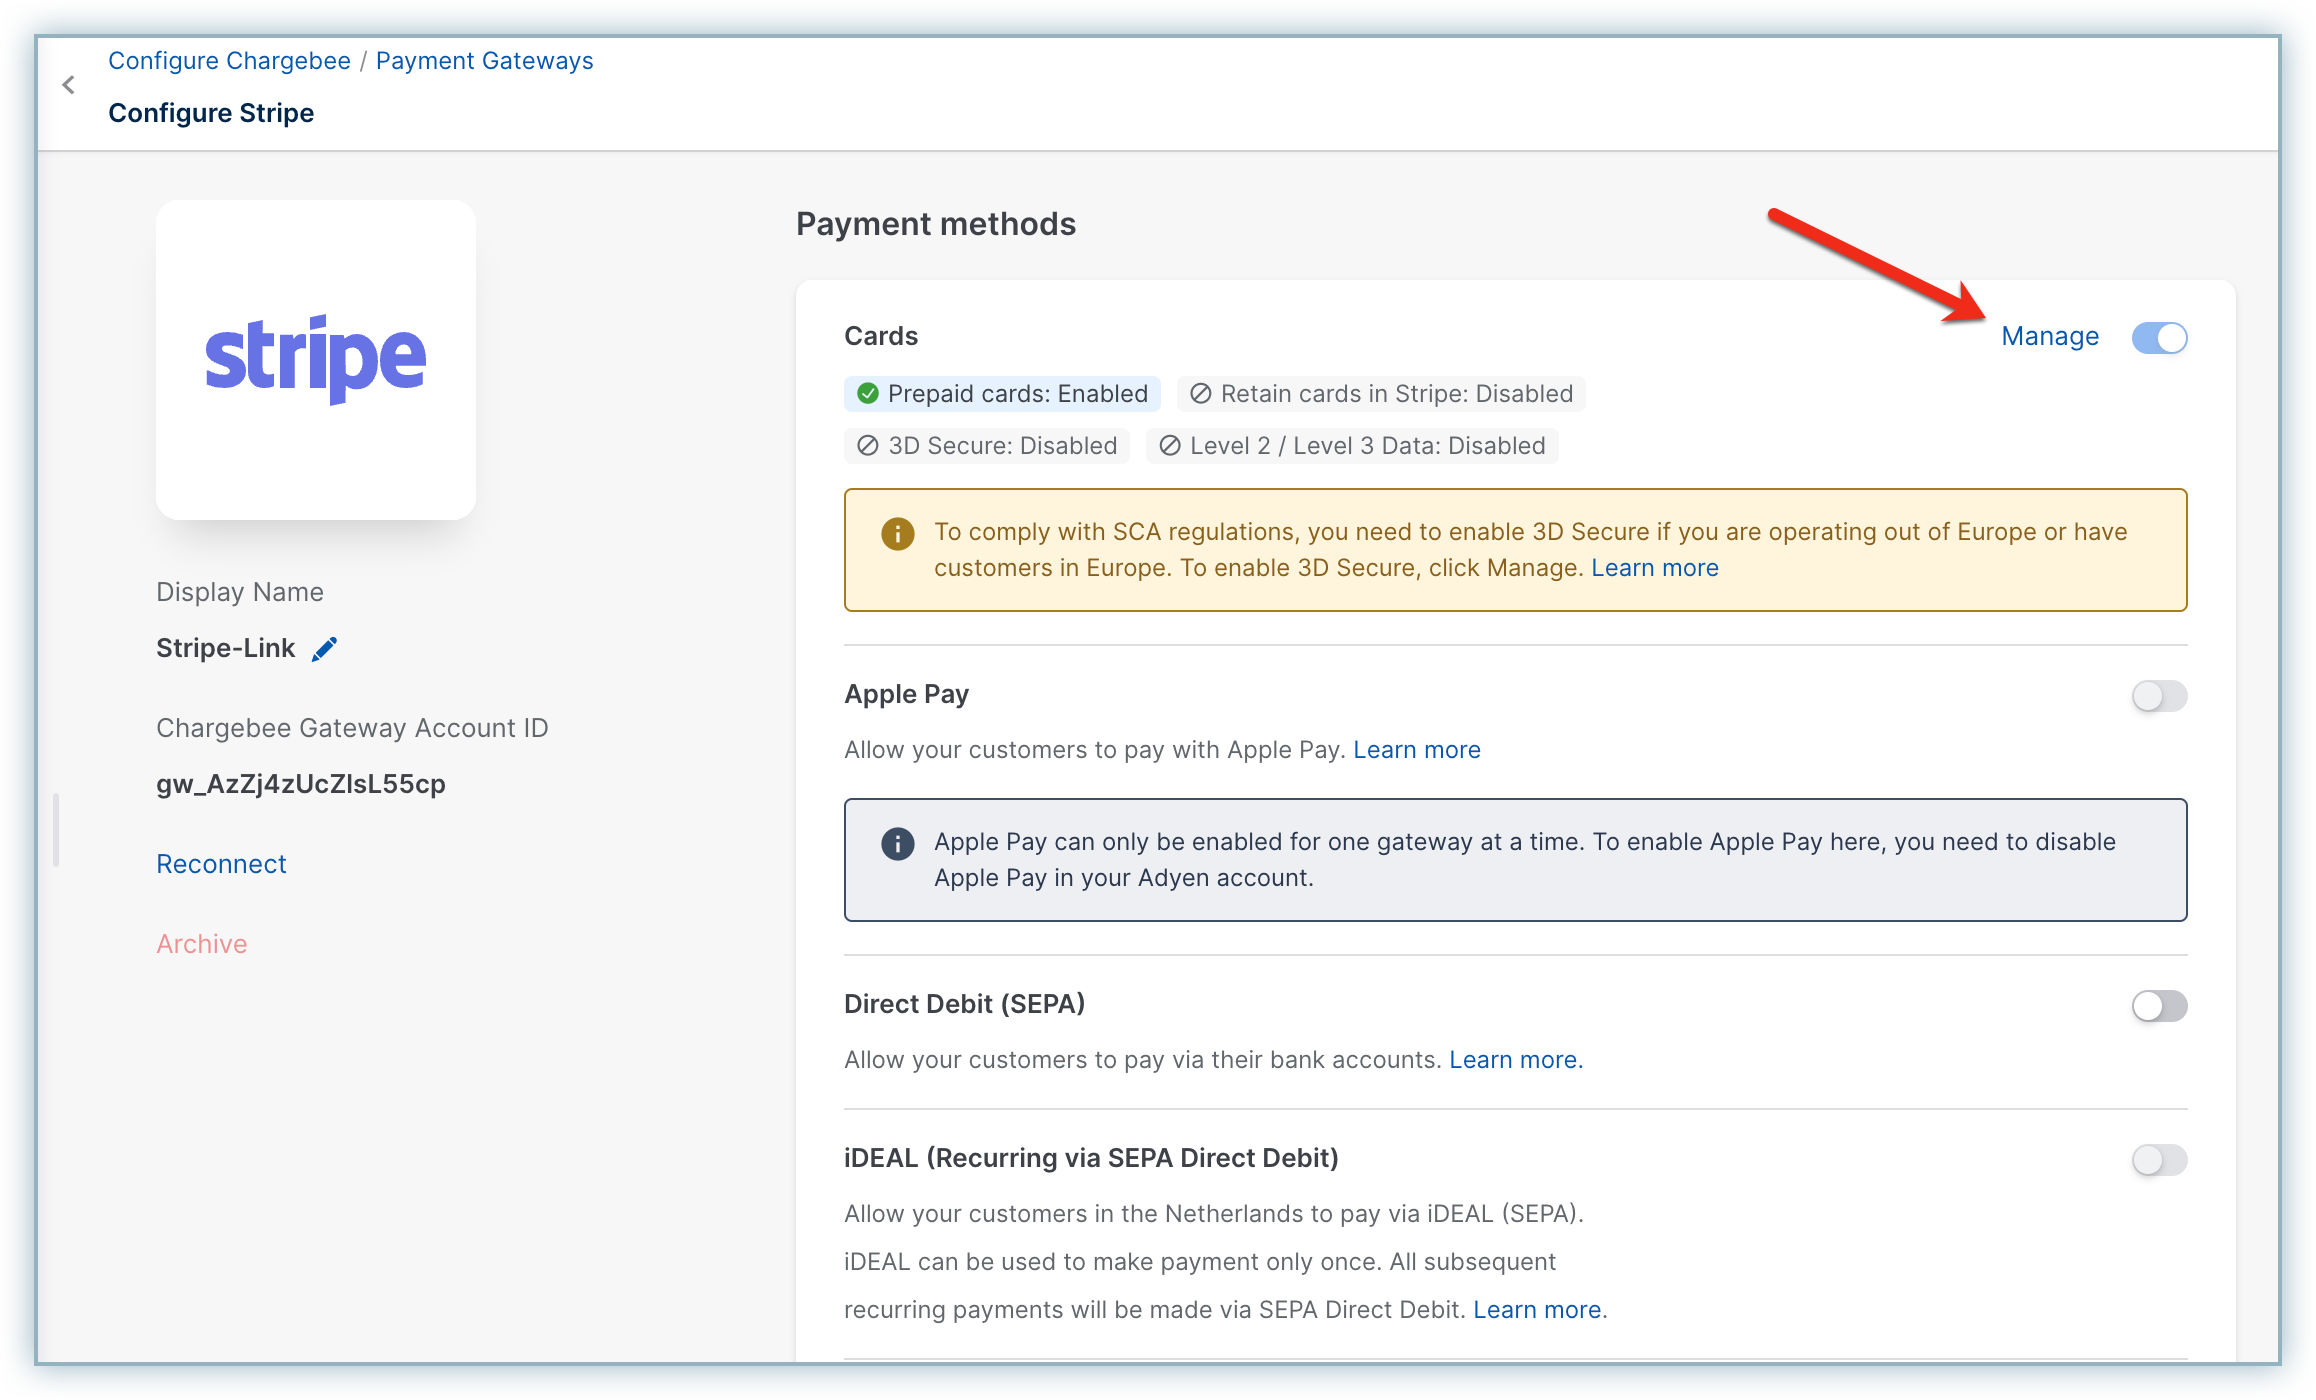Edit display name with pencil icon

click(x=324, y=649)
